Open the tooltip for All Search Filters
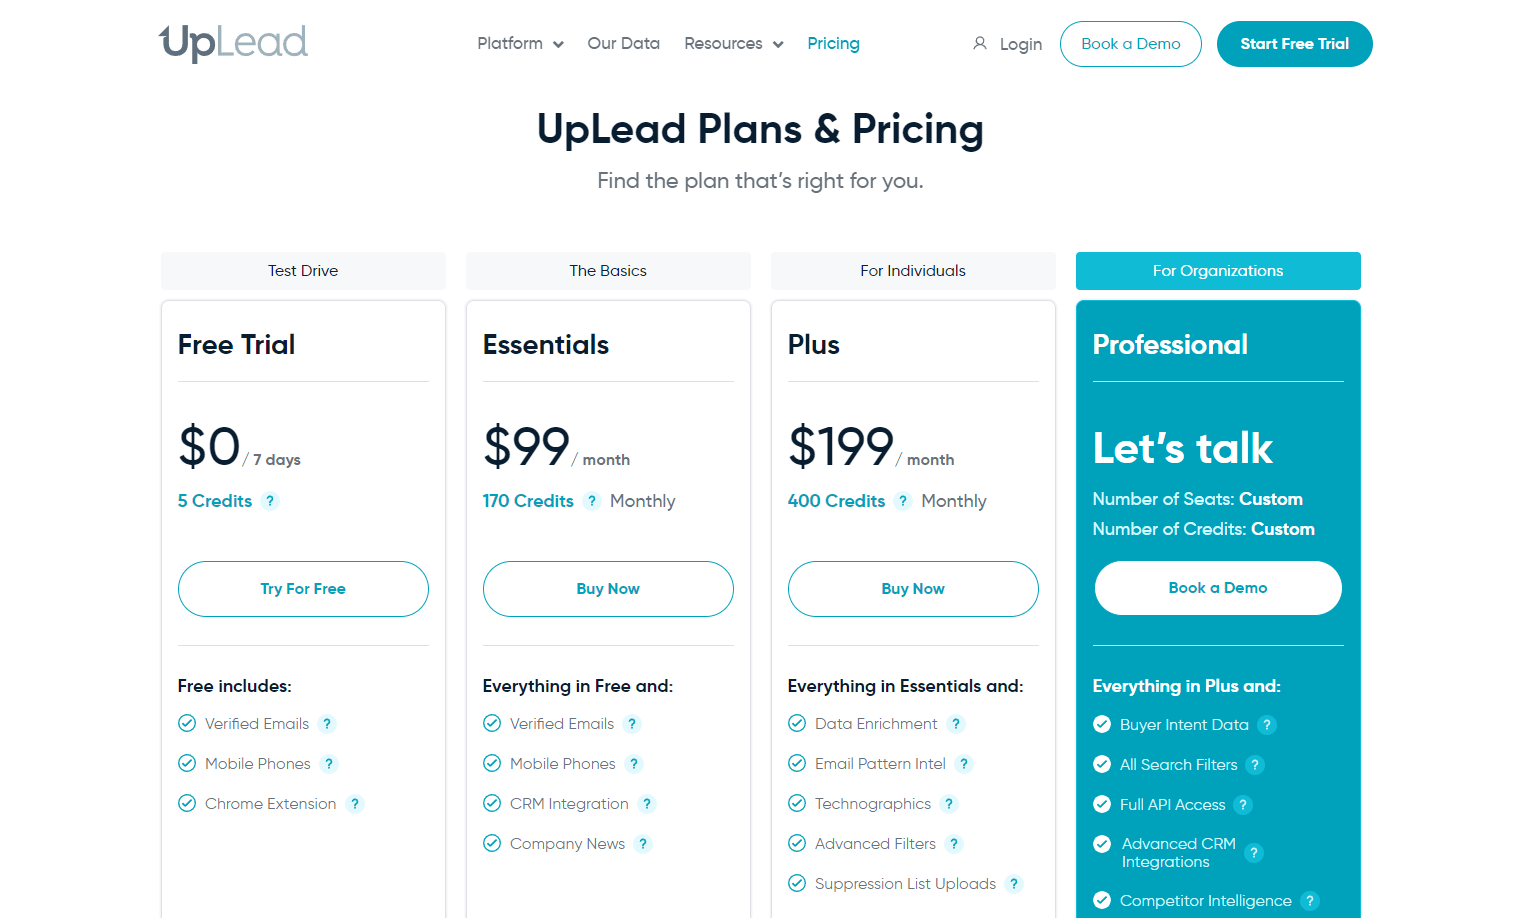The height and width of the screenshot is (918, 1529). click(1256, 764)
